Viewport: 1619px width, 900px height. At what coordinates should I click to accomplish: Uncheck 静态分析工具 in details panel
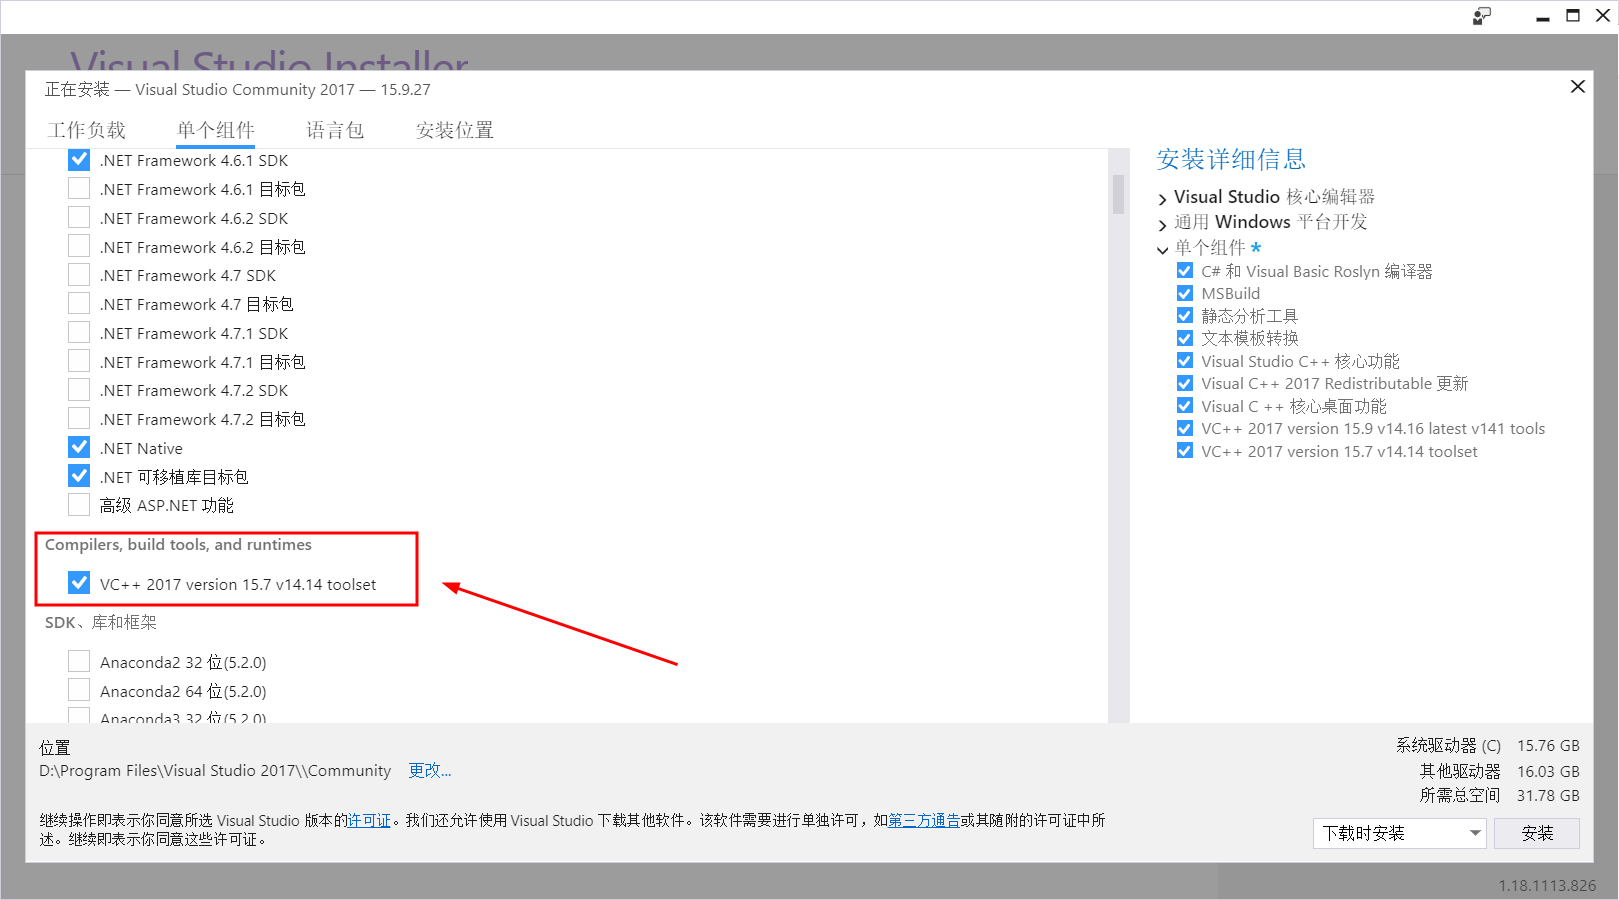[x=1185, y=316]
